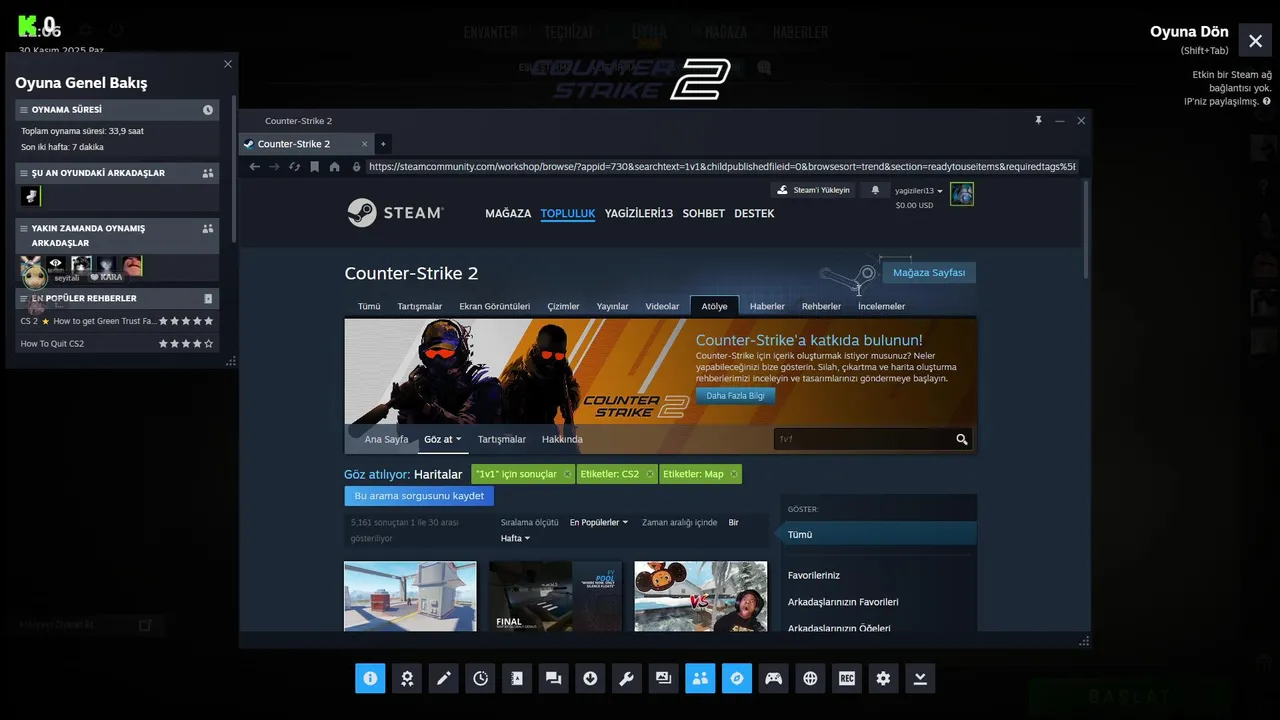Viewport: 1280px width, 720px height.
Task: Open a new browser tab with plus
Action: click(x=382, y=144)
